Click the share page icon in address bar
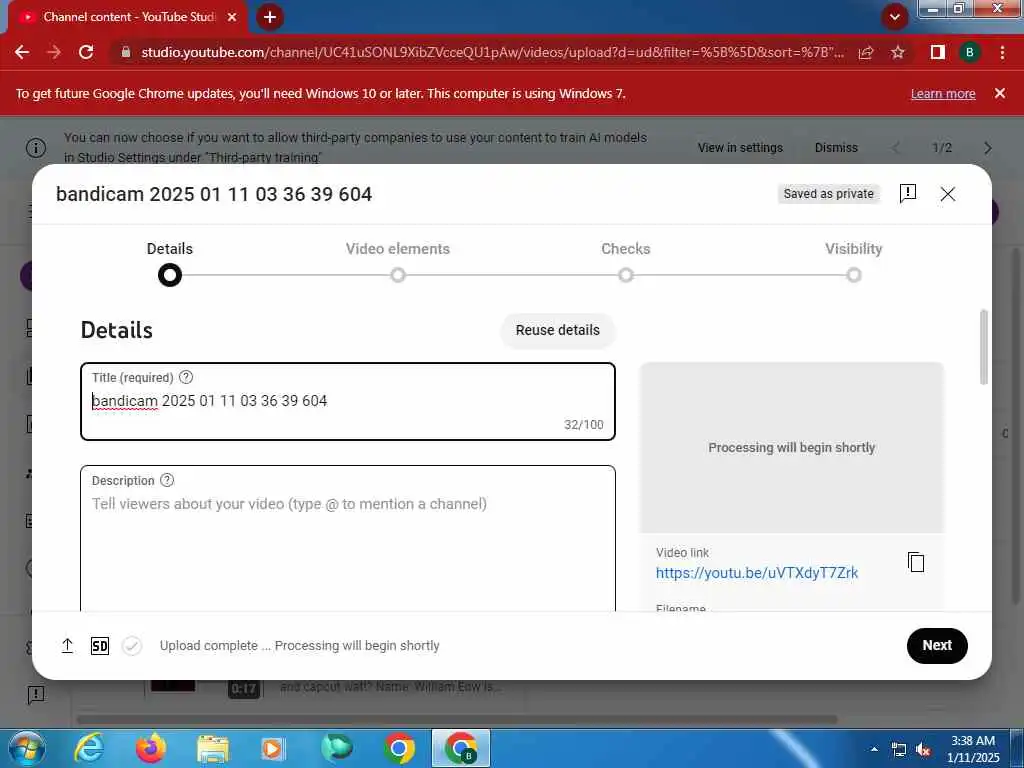This screenshot has width=1024, height=768. [866, 53]
